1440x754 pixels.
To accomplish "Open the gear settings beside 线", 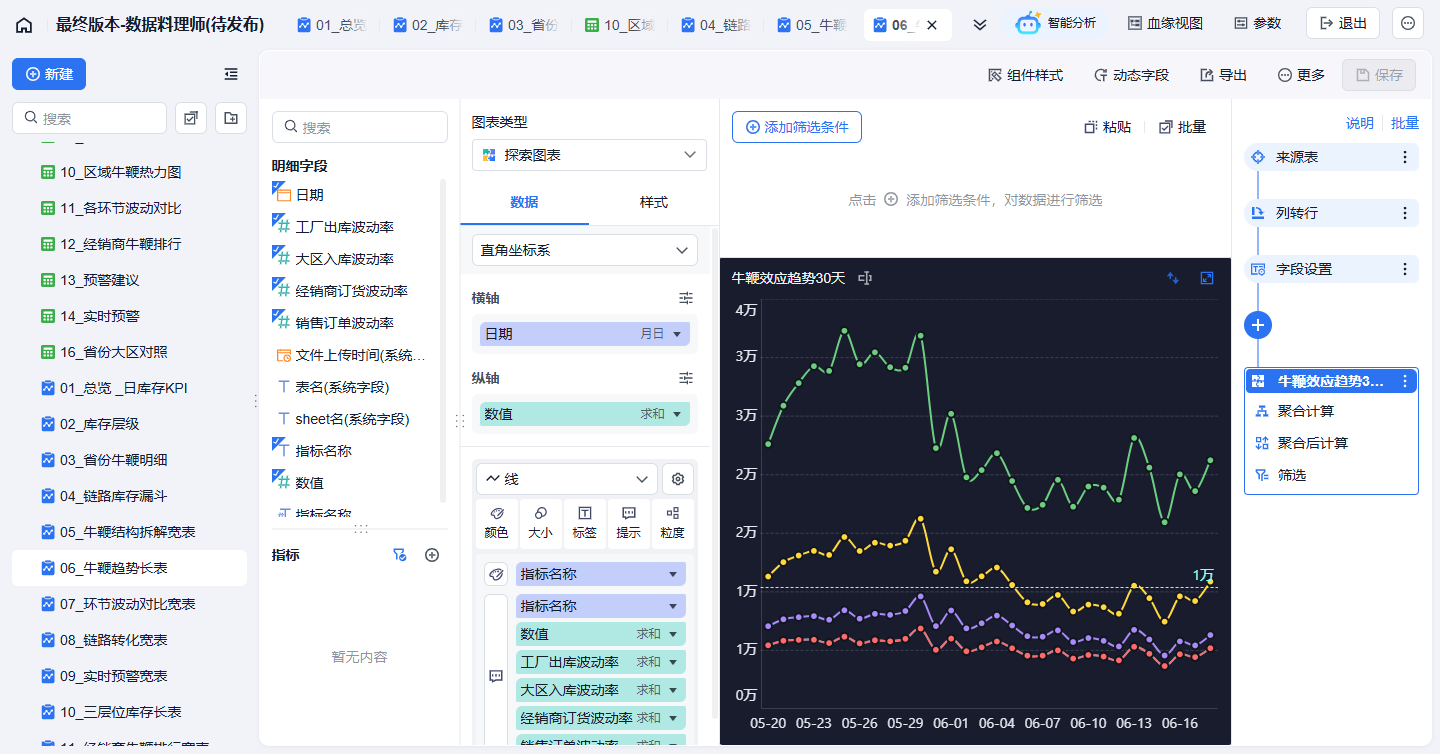I will point(678,479).
